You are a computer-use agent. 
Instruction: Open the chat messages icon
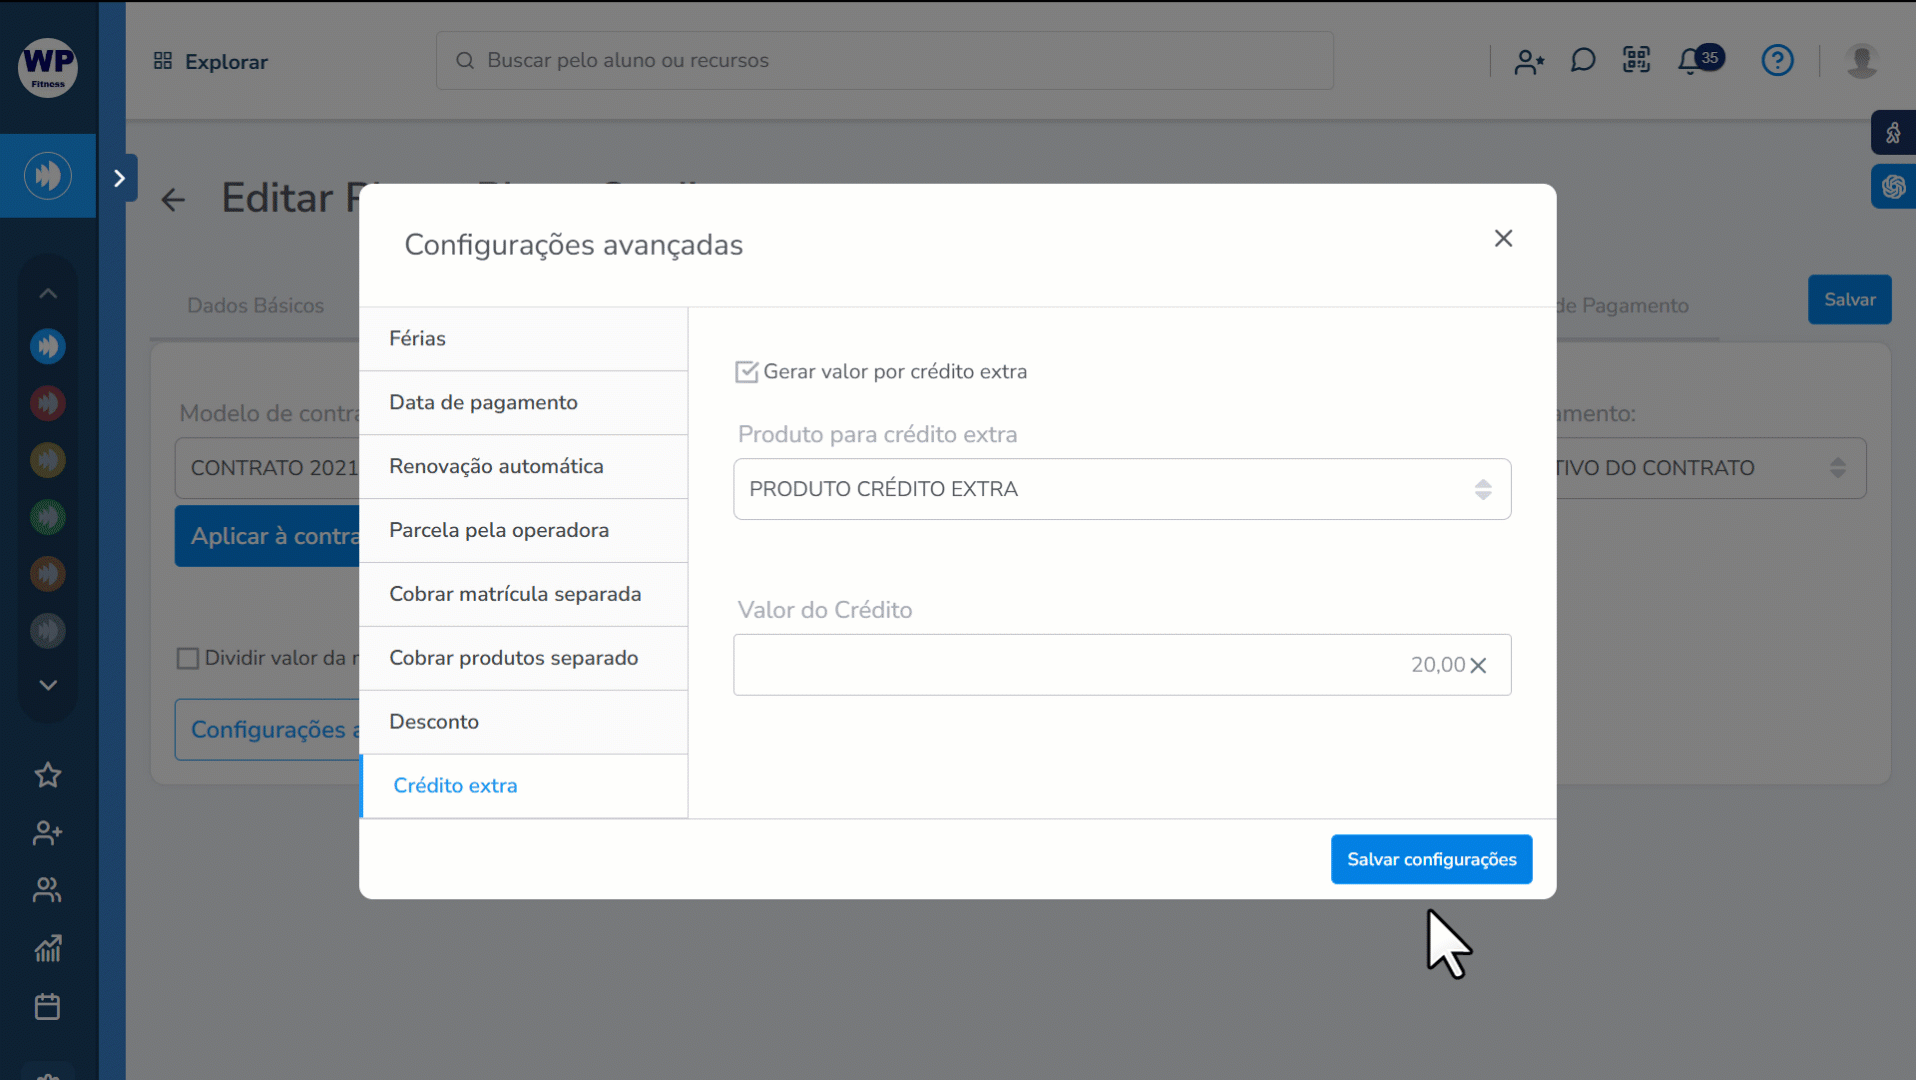(1582, 61)
